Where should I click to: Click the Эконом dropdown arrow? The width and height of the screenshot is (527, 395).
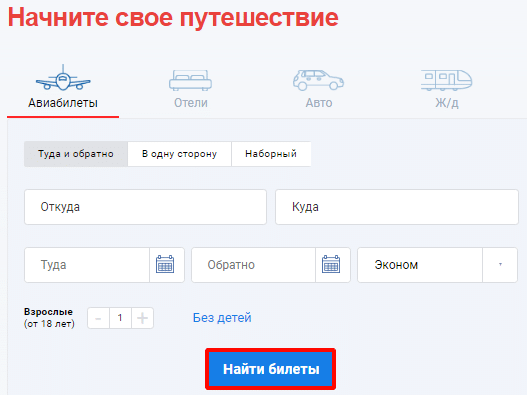(500, 265)
